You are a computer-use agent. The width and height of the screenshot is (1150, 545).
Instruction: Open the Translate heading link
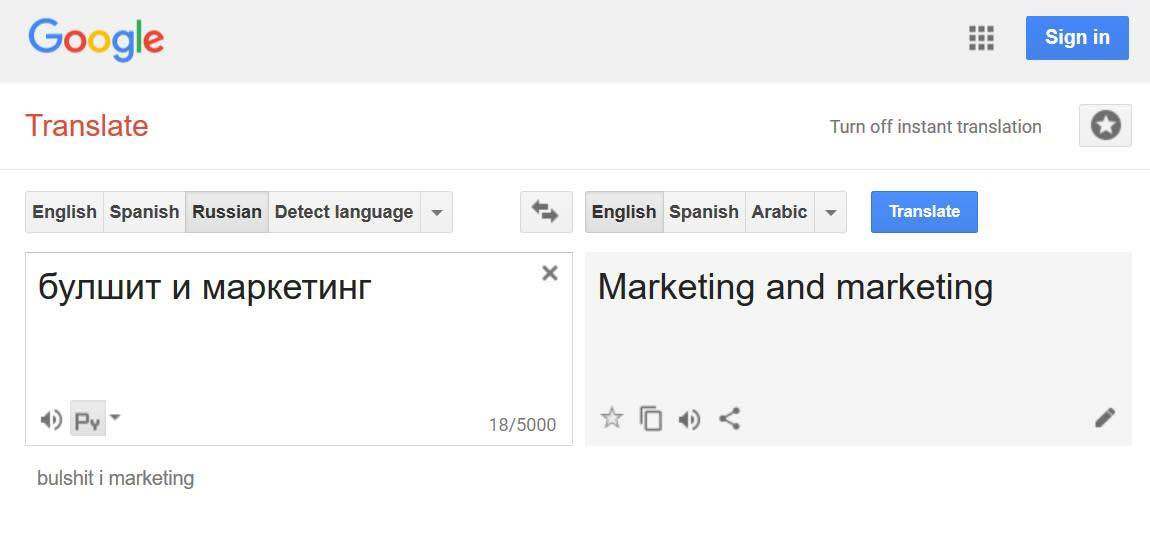click(x=87, y=126)
